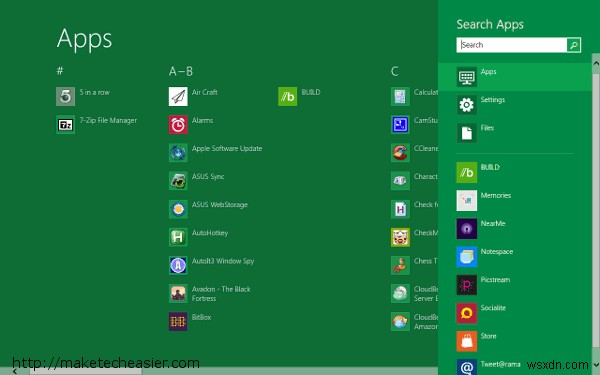Open AutoIt3 Window Spy icon

[178, 265]
